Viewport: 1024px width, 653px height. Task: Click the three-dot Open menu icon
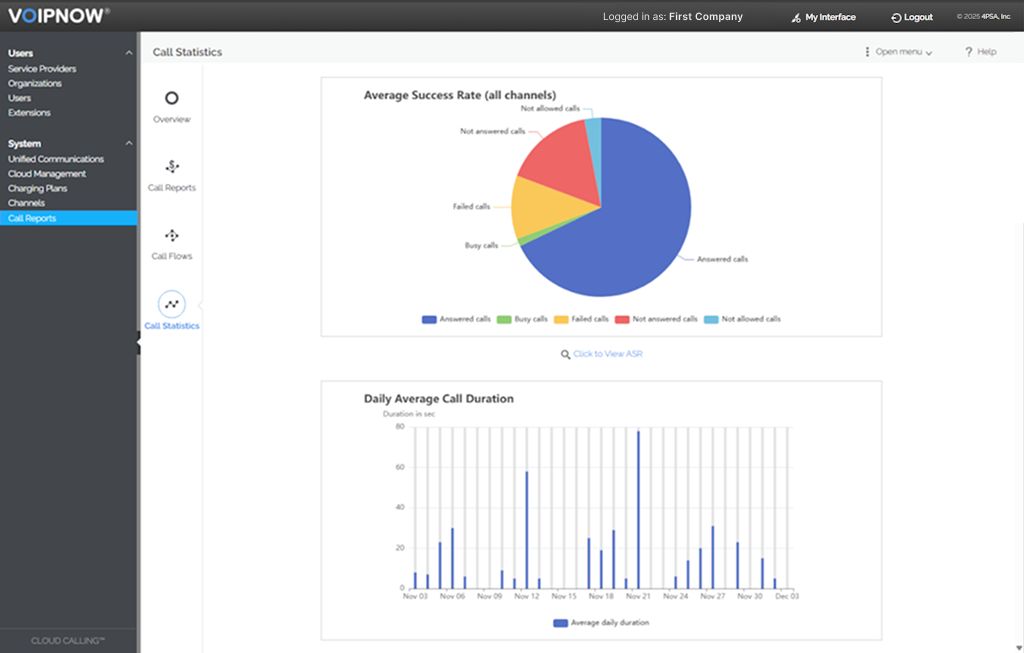(x=867, y=52)
